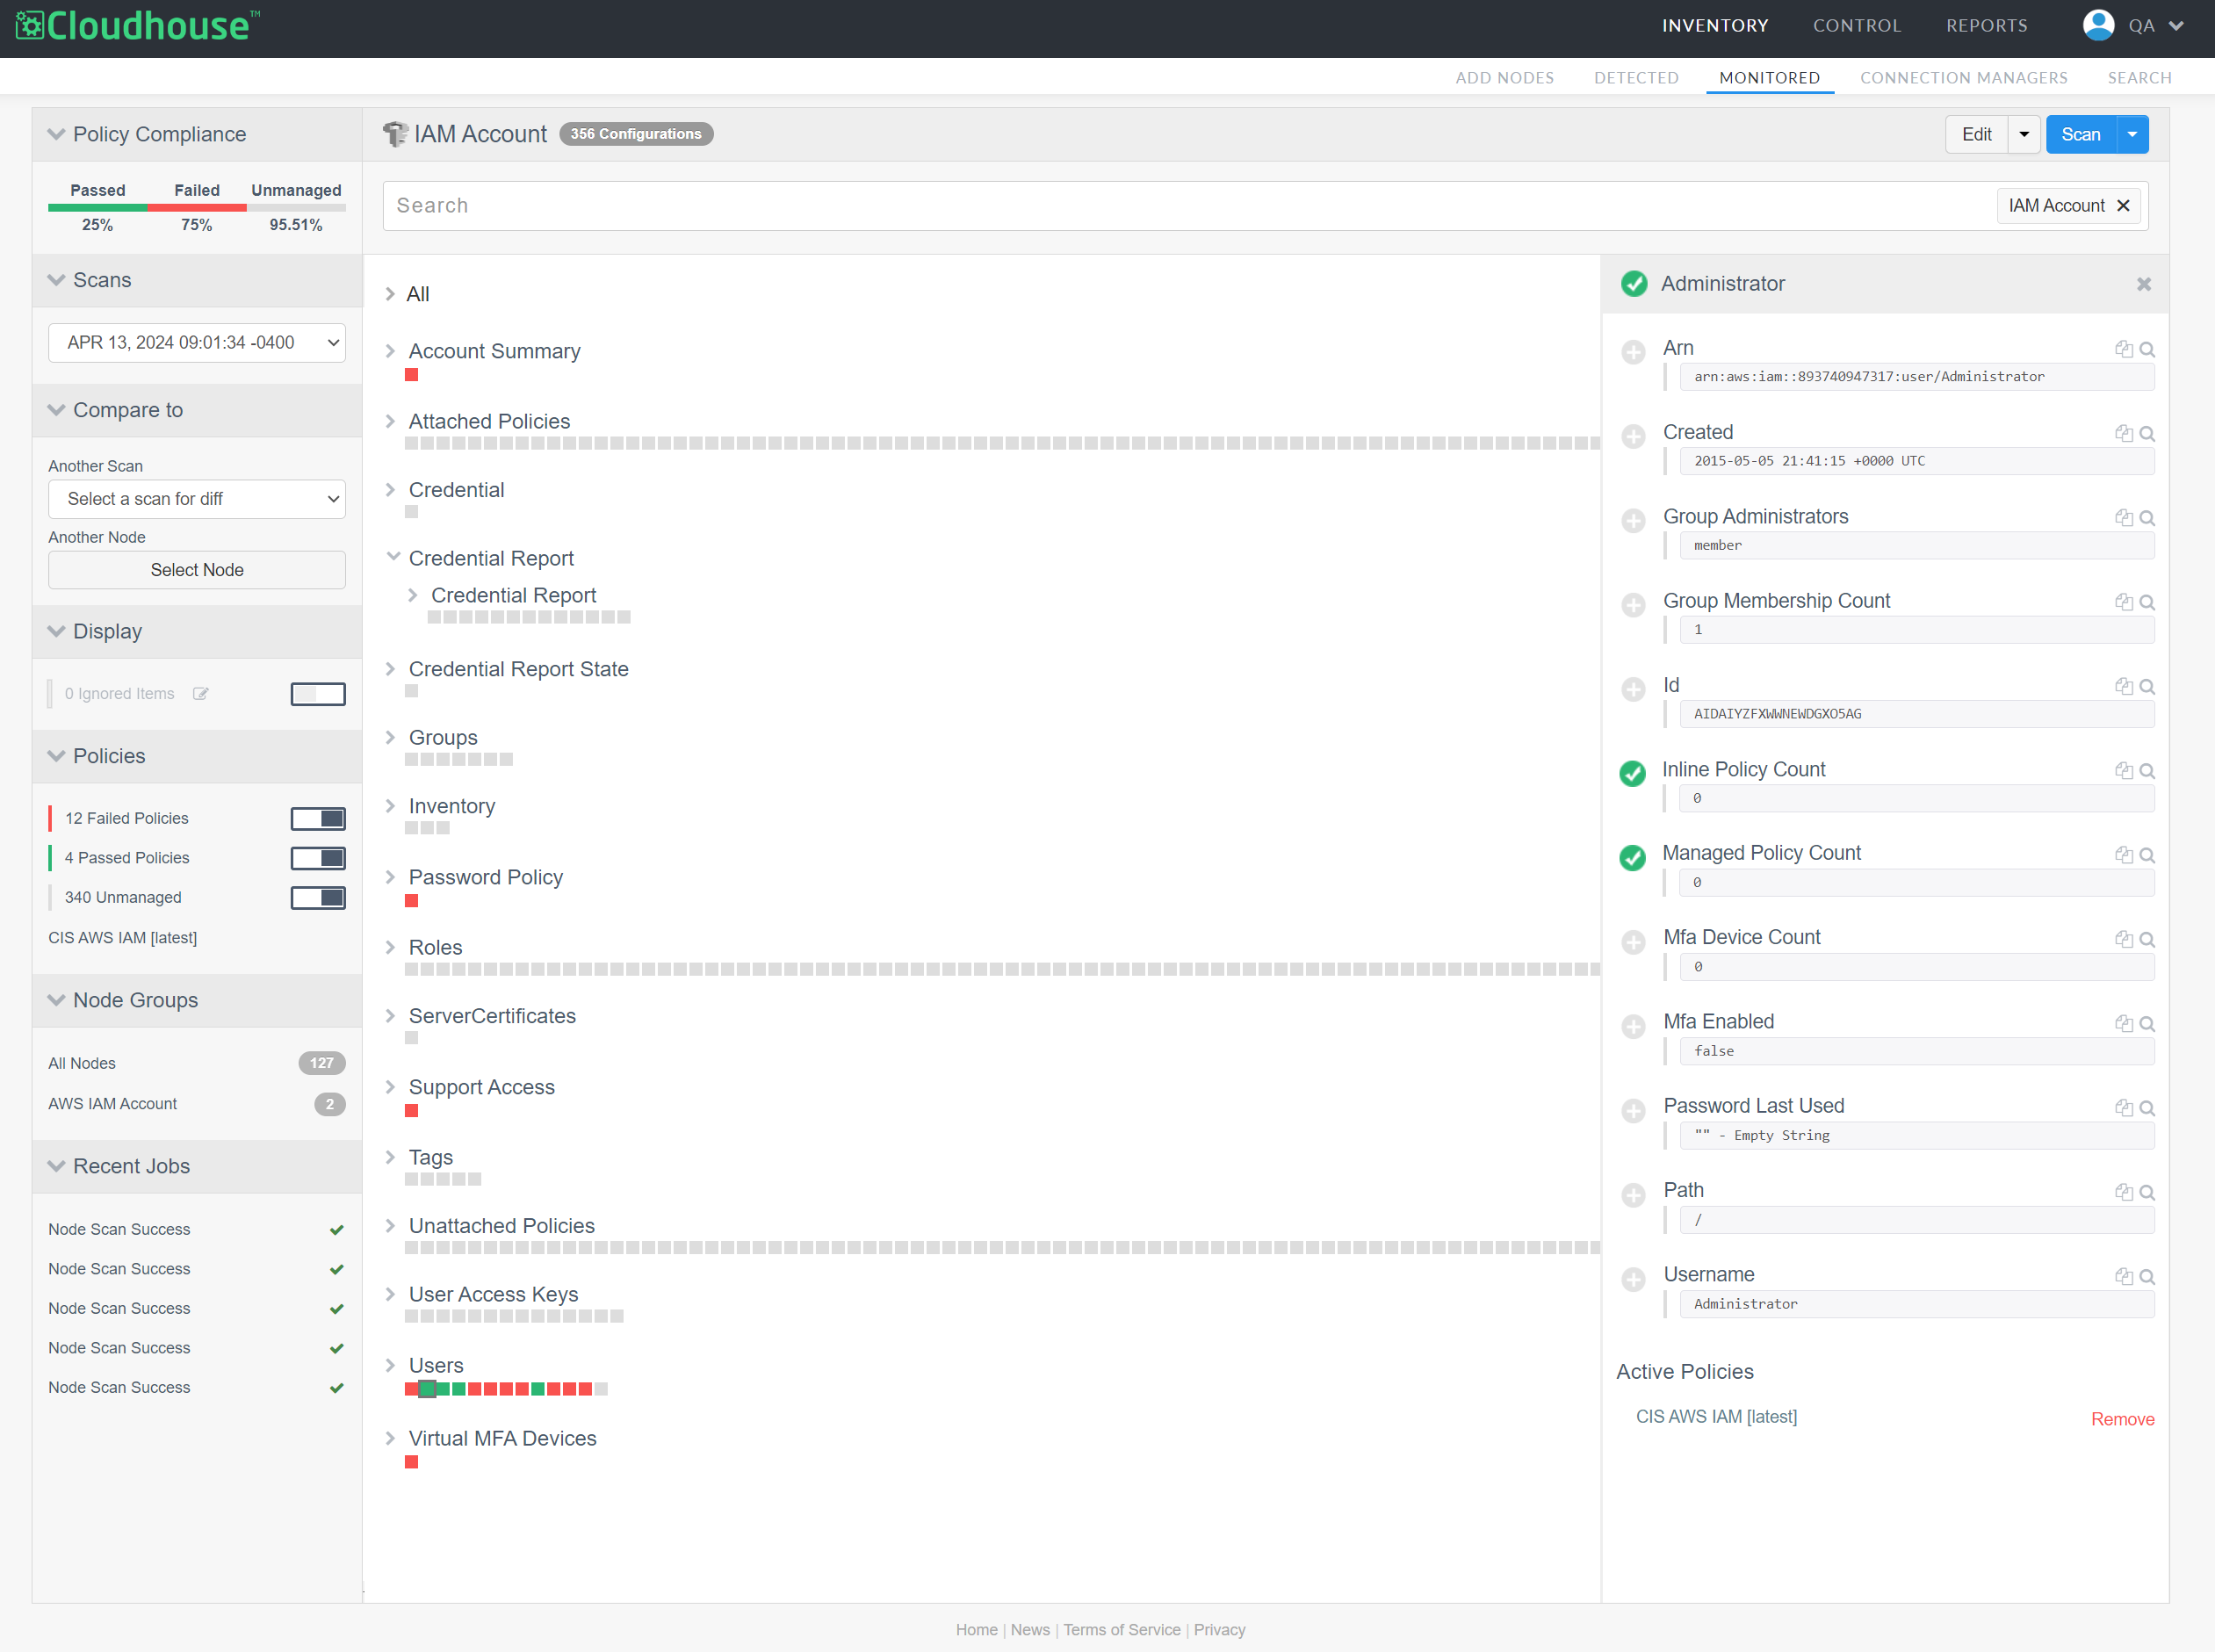The width and height of the screenshot is (2215, 1652).
Task: Remove the IAM Account search filter tag
Action: click(2123, 205)
